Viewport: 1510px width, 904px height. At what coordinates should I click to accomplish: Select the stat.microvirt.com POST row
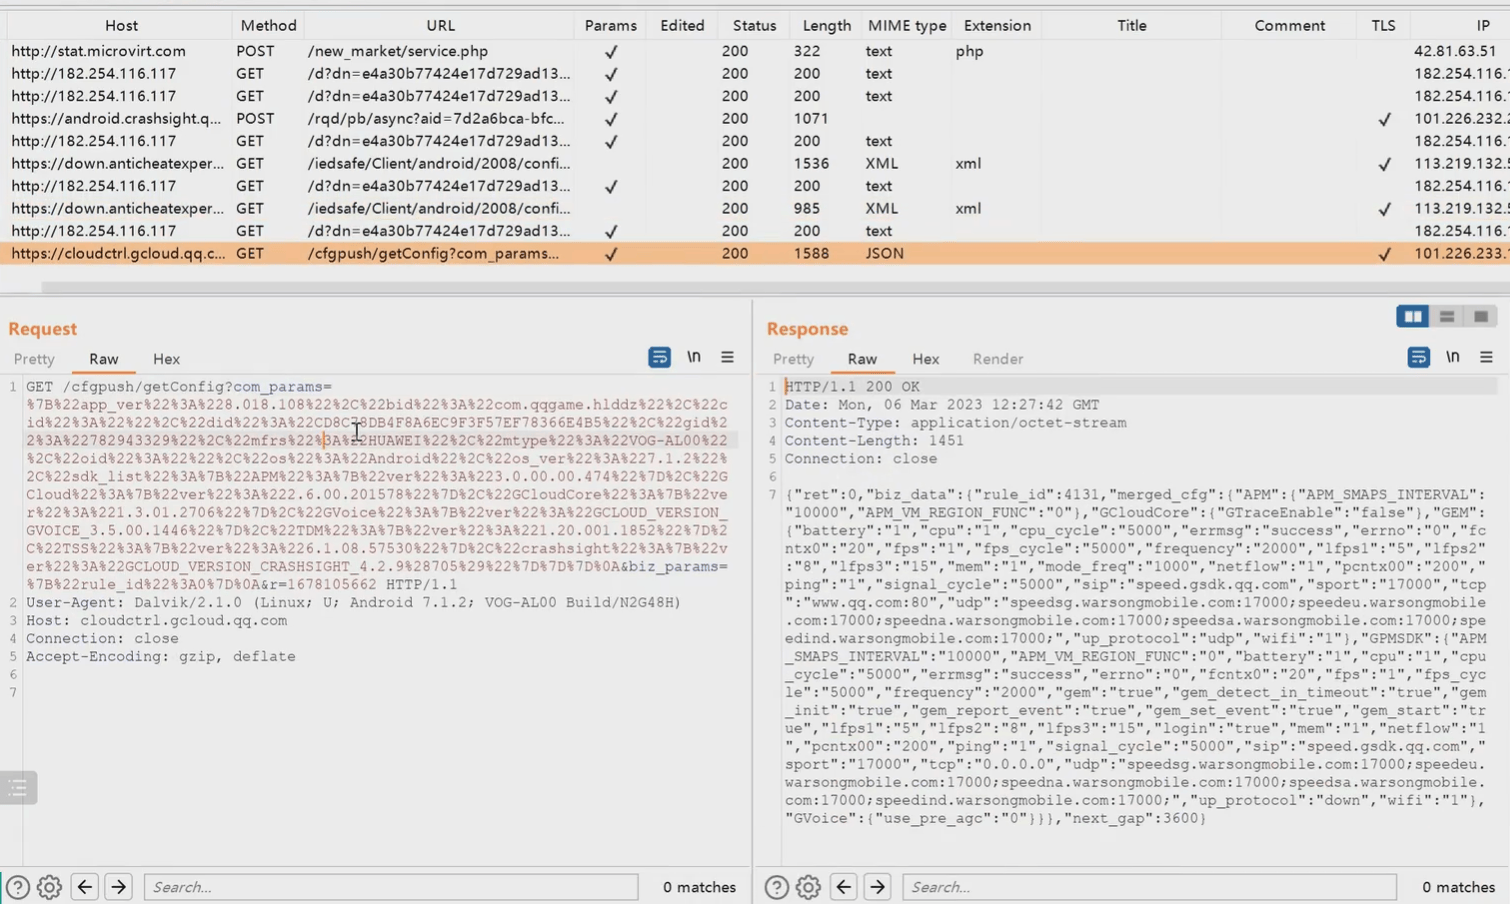(755, 51)
